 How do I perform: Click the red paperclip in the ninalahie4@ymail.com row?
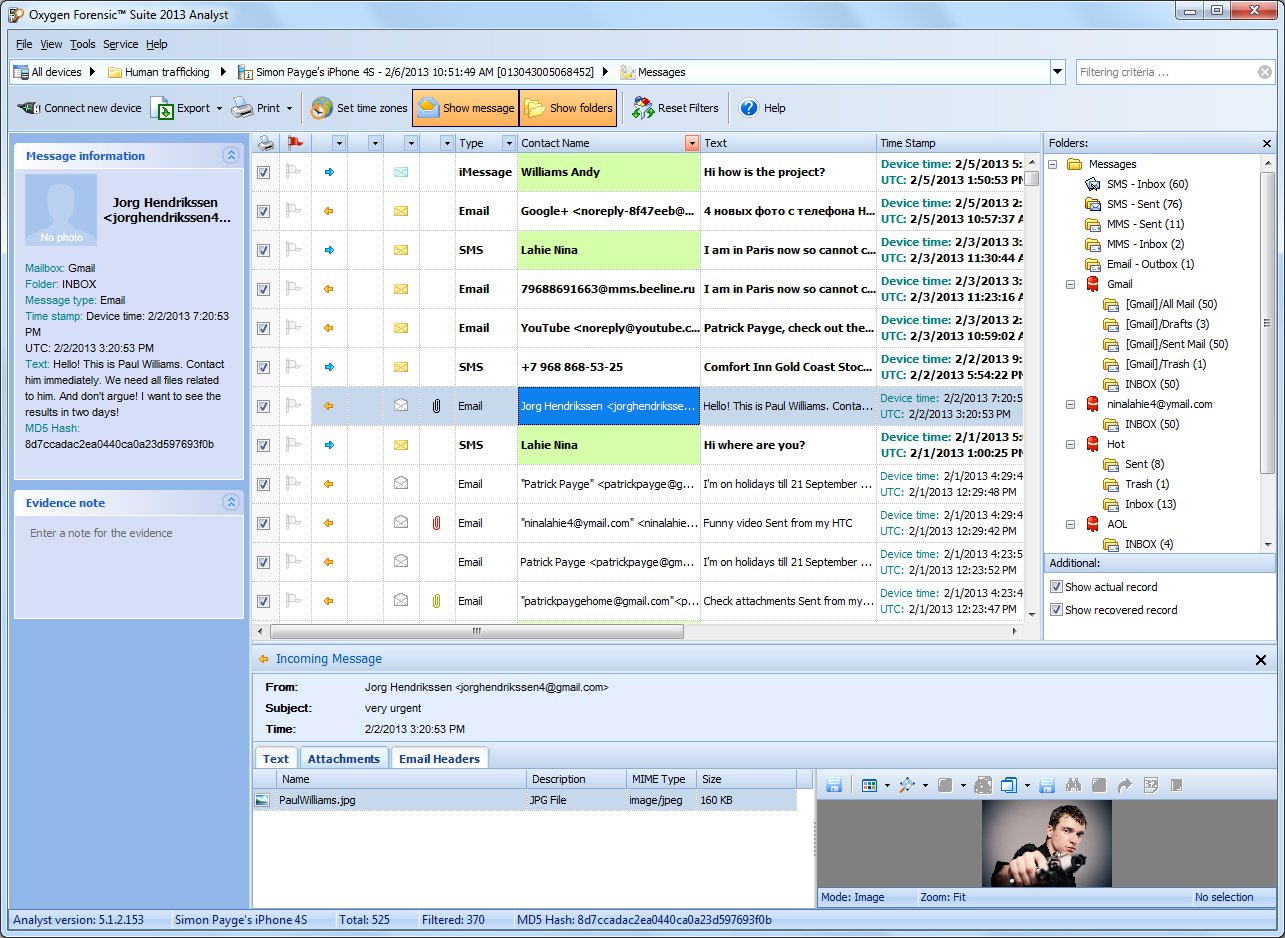[x=436, y=523]
